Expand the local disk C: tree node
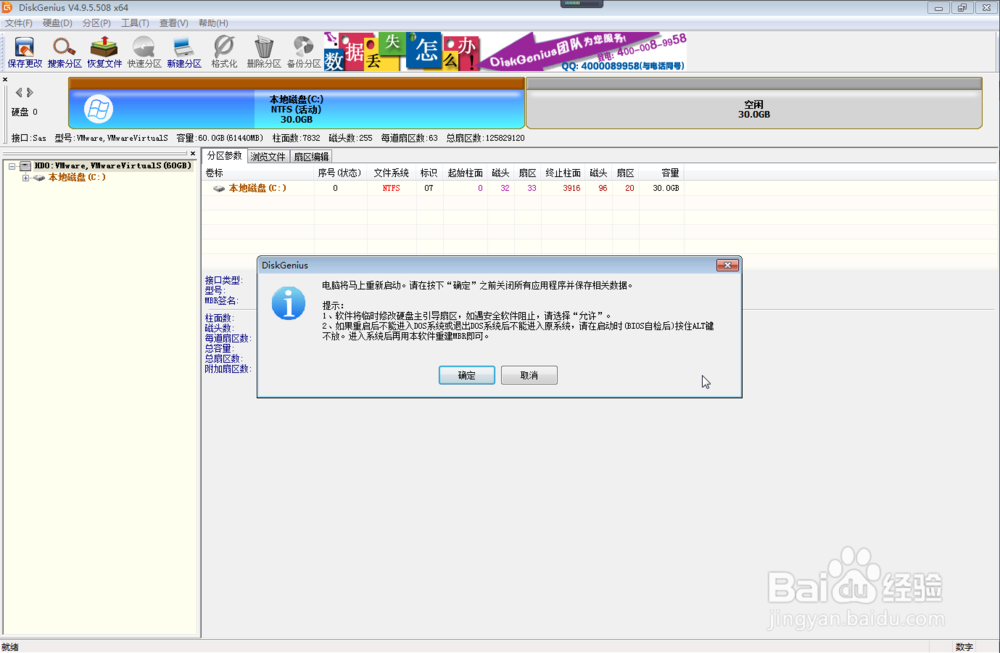 pos(26,178)
